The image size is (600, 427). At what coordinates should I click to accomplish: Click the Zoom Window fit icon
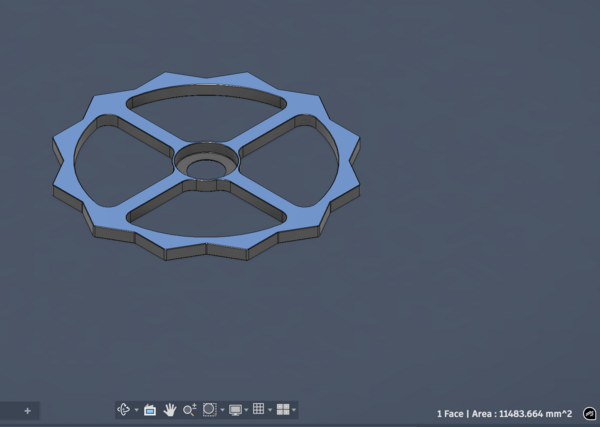tap(209, 410)
